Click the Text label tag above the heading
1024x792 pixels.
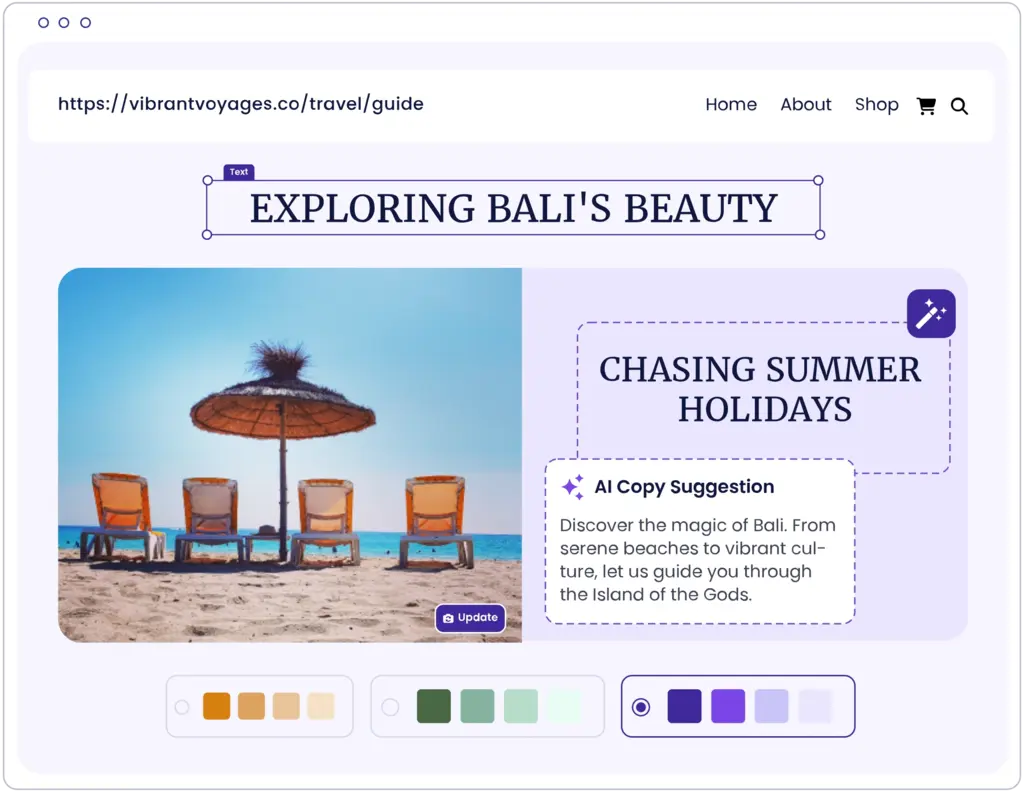(x=238, y=172)
